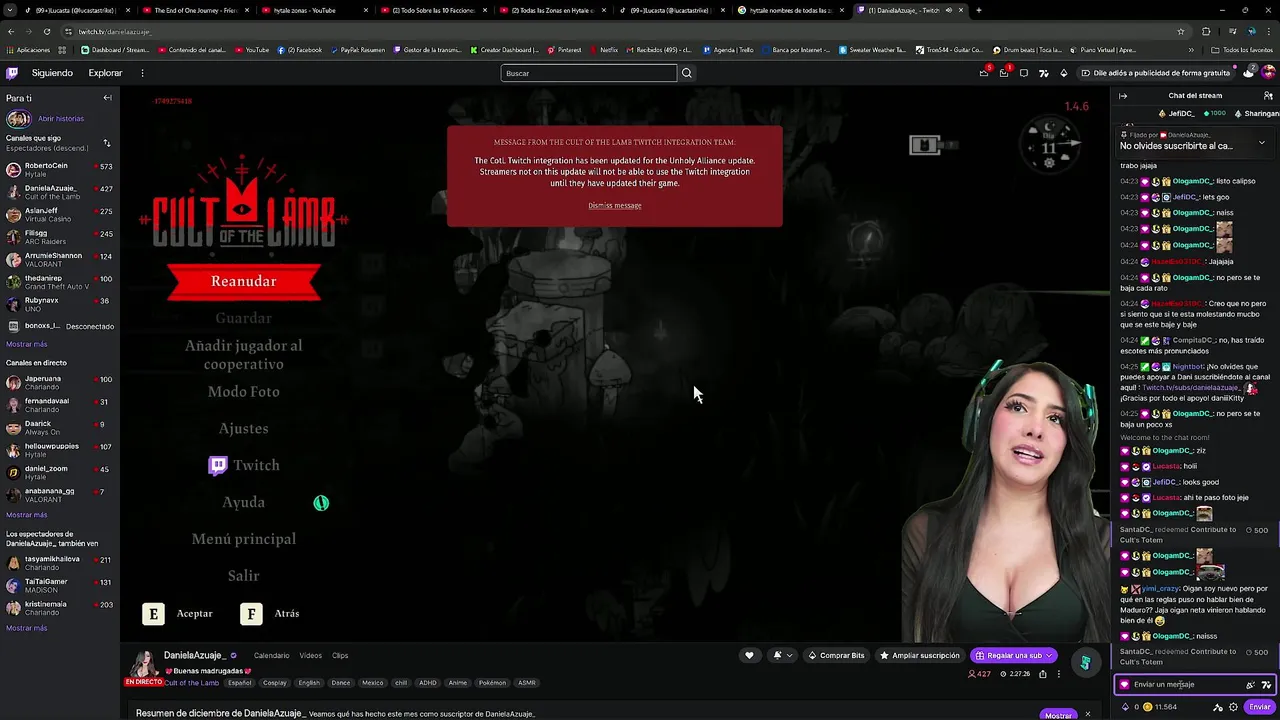Open chat community users list
The width and height of the screenshot is (1280, 720).
tap(1268, 96)
